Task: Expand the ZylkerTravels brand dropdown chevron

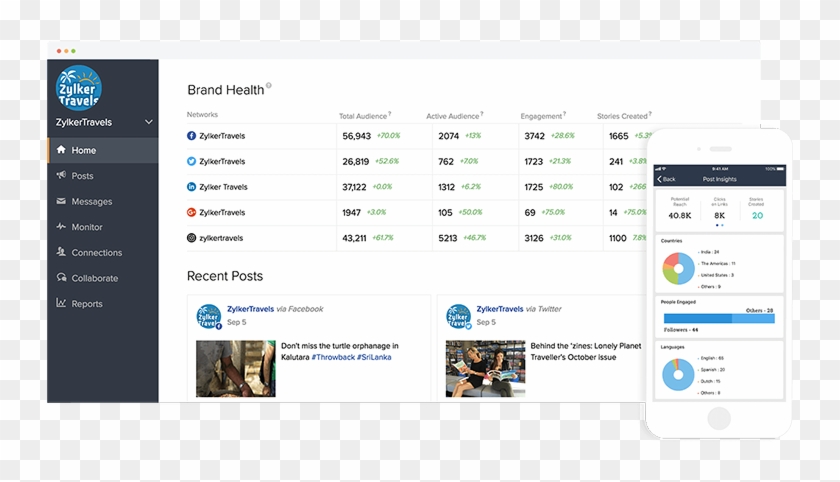Action: click(x=149, y=122)
